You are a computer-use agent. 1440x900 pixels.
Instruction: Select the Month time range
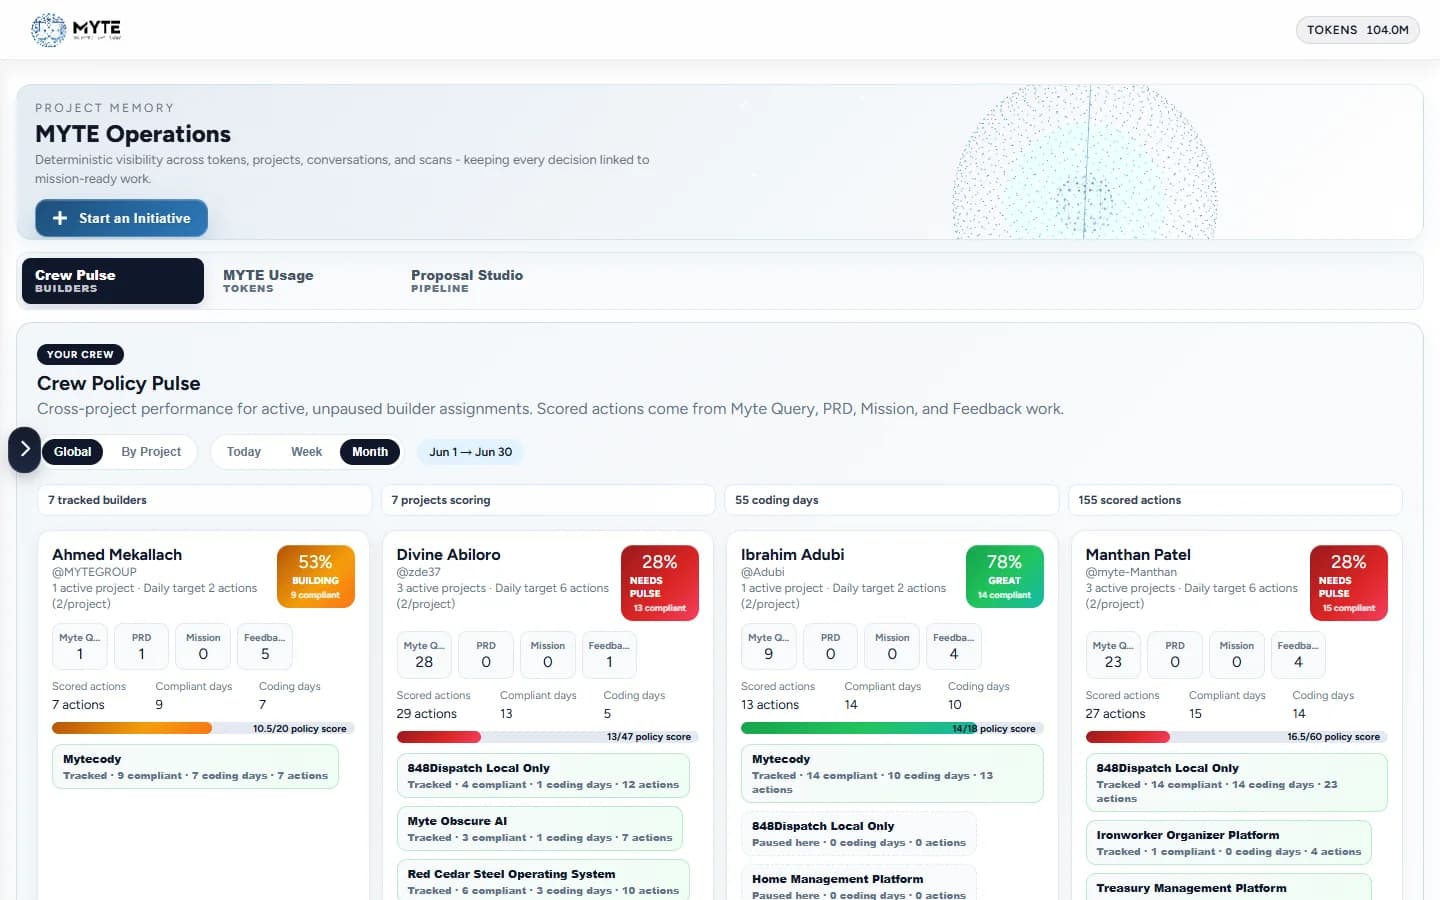point(370,452)
